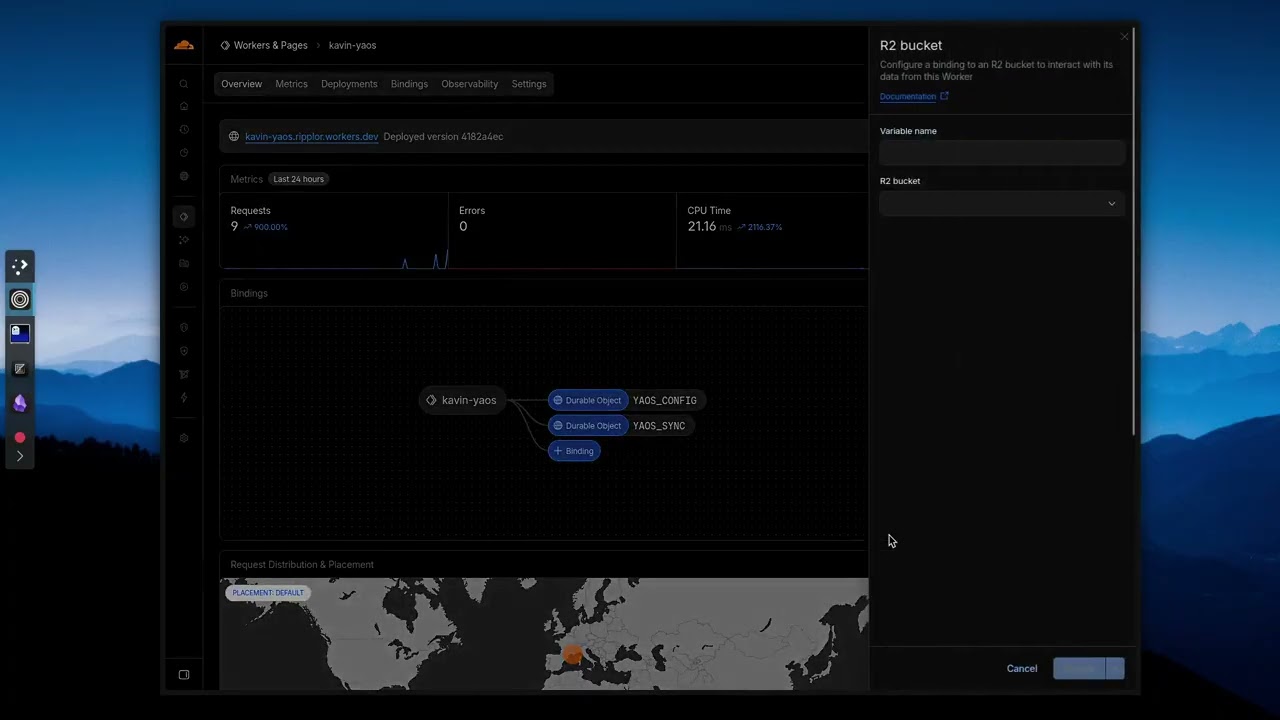This screenshot has height=720, width=1280.
Task: Open the Deployments tab
Action: pos(349,84)
